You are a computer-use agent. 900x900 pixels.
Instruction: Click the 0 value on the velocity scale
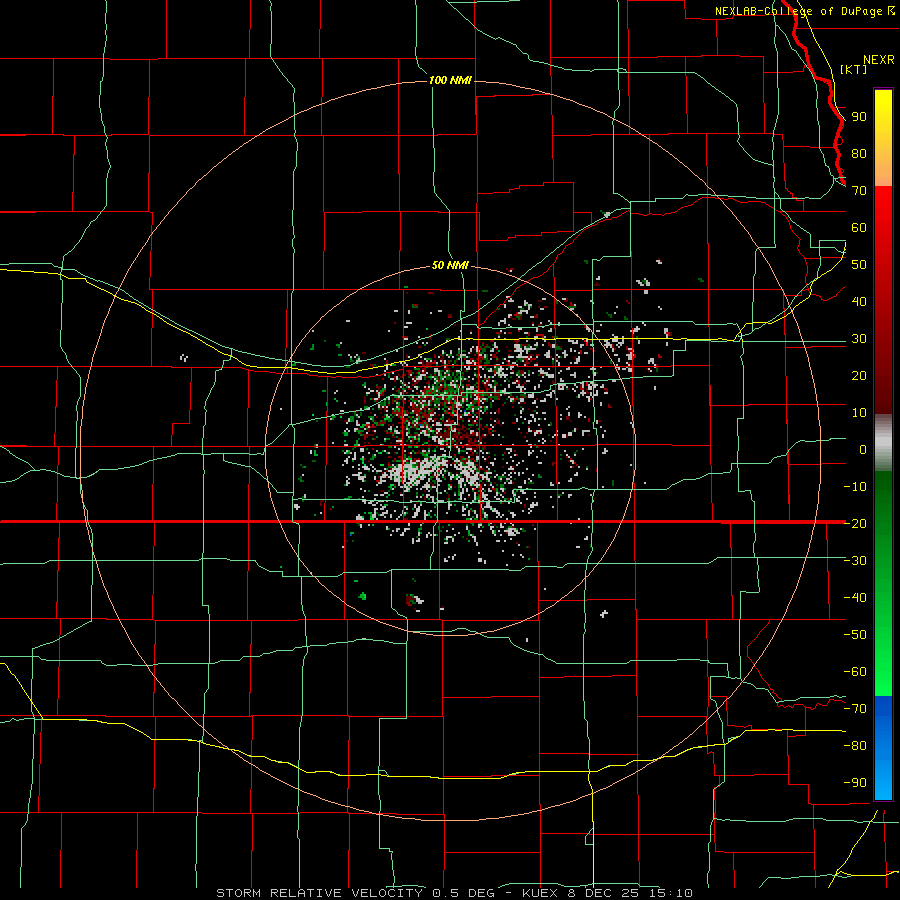tap(863, 450)
